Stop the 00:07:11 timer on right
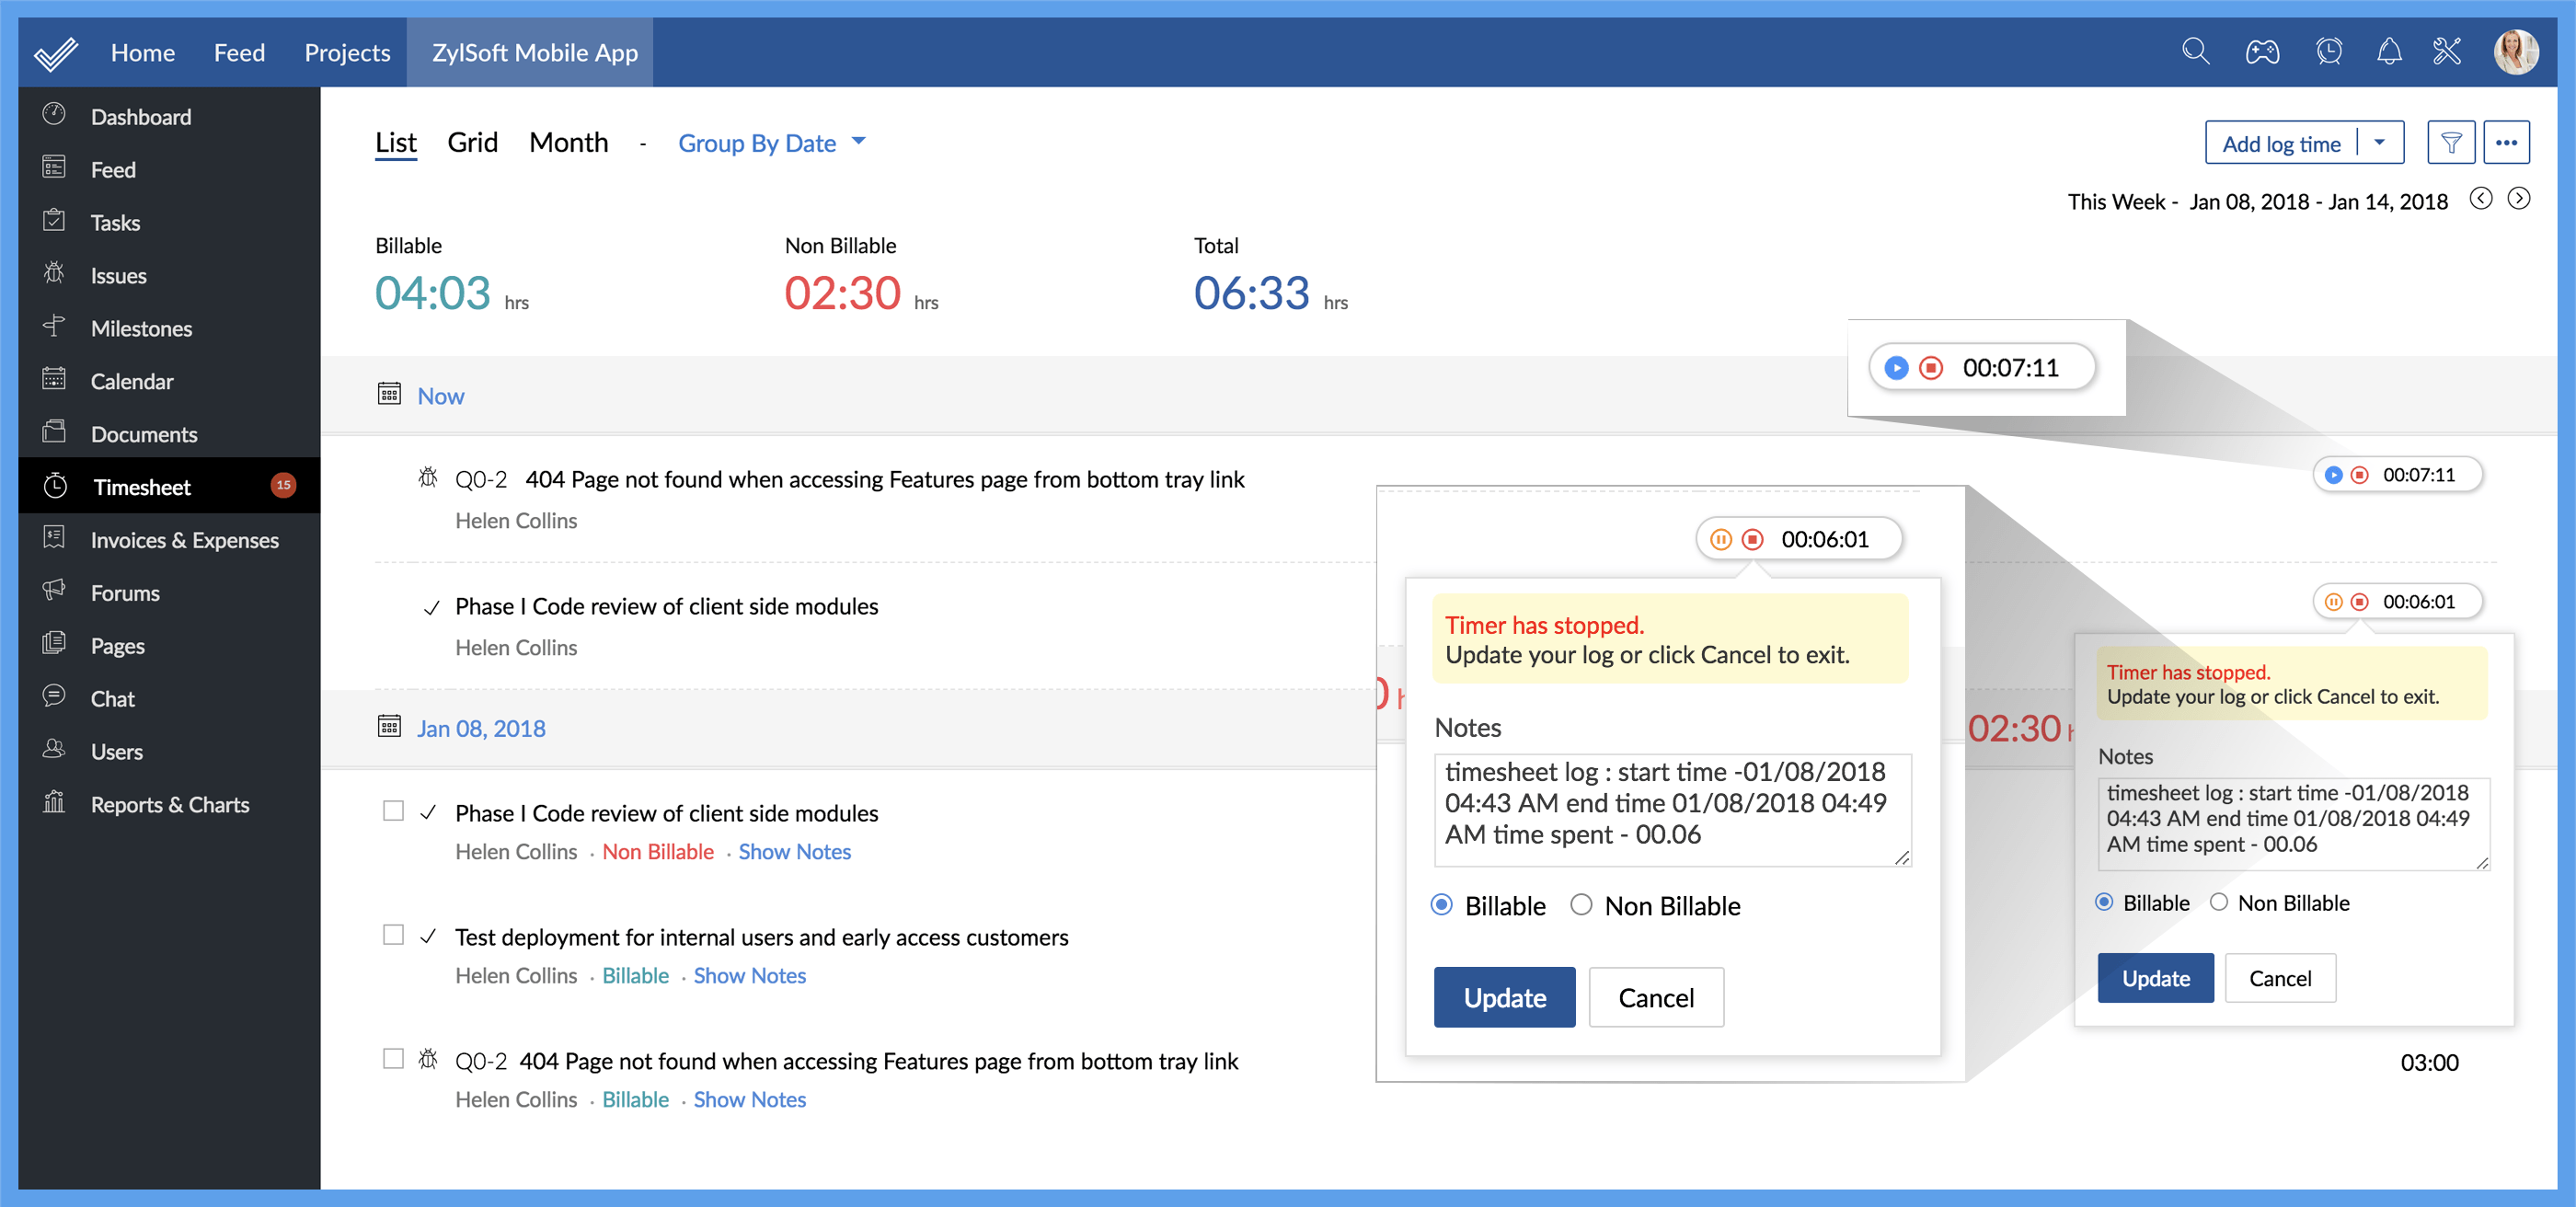This screenshot has height=1207, width=2576. [2360, 475]
